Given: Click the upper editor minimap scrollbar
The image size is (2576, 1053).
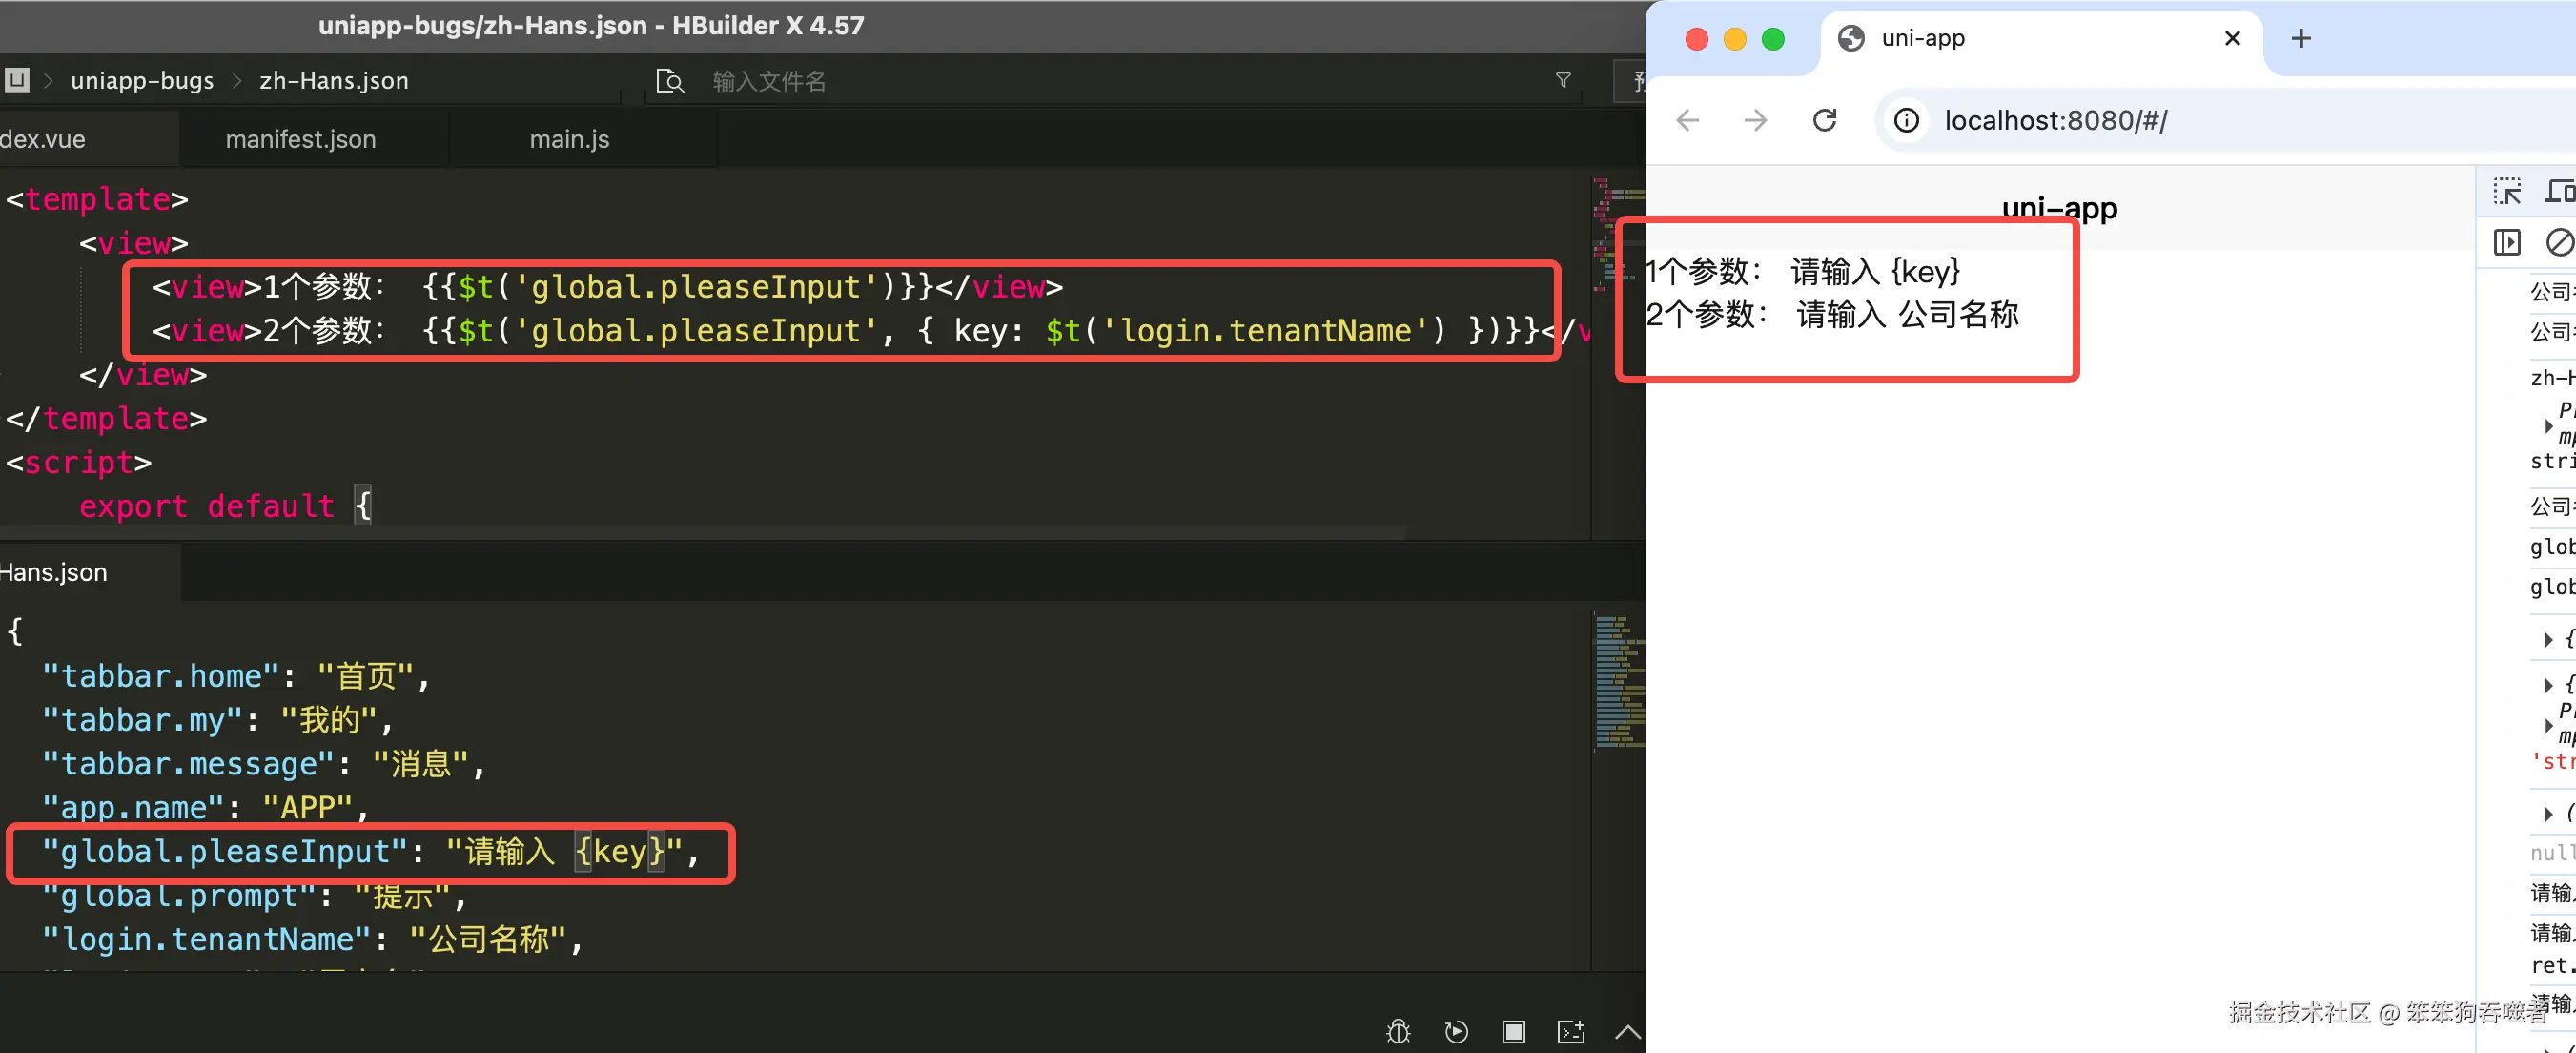Looking at the screenshot, I should tap(1617, 230).
